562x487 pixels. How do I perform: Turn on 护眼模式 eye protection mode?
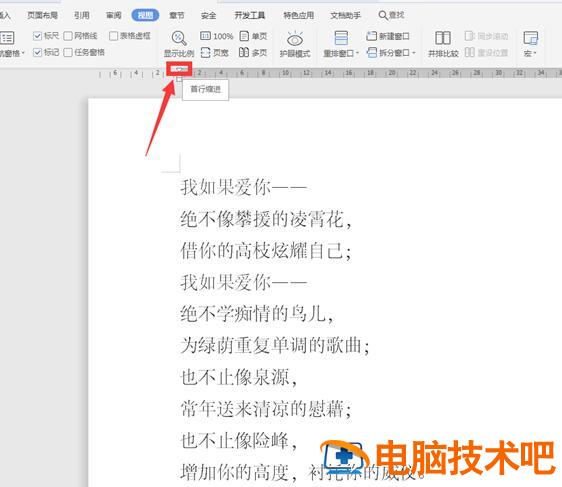tap(295, 44)
